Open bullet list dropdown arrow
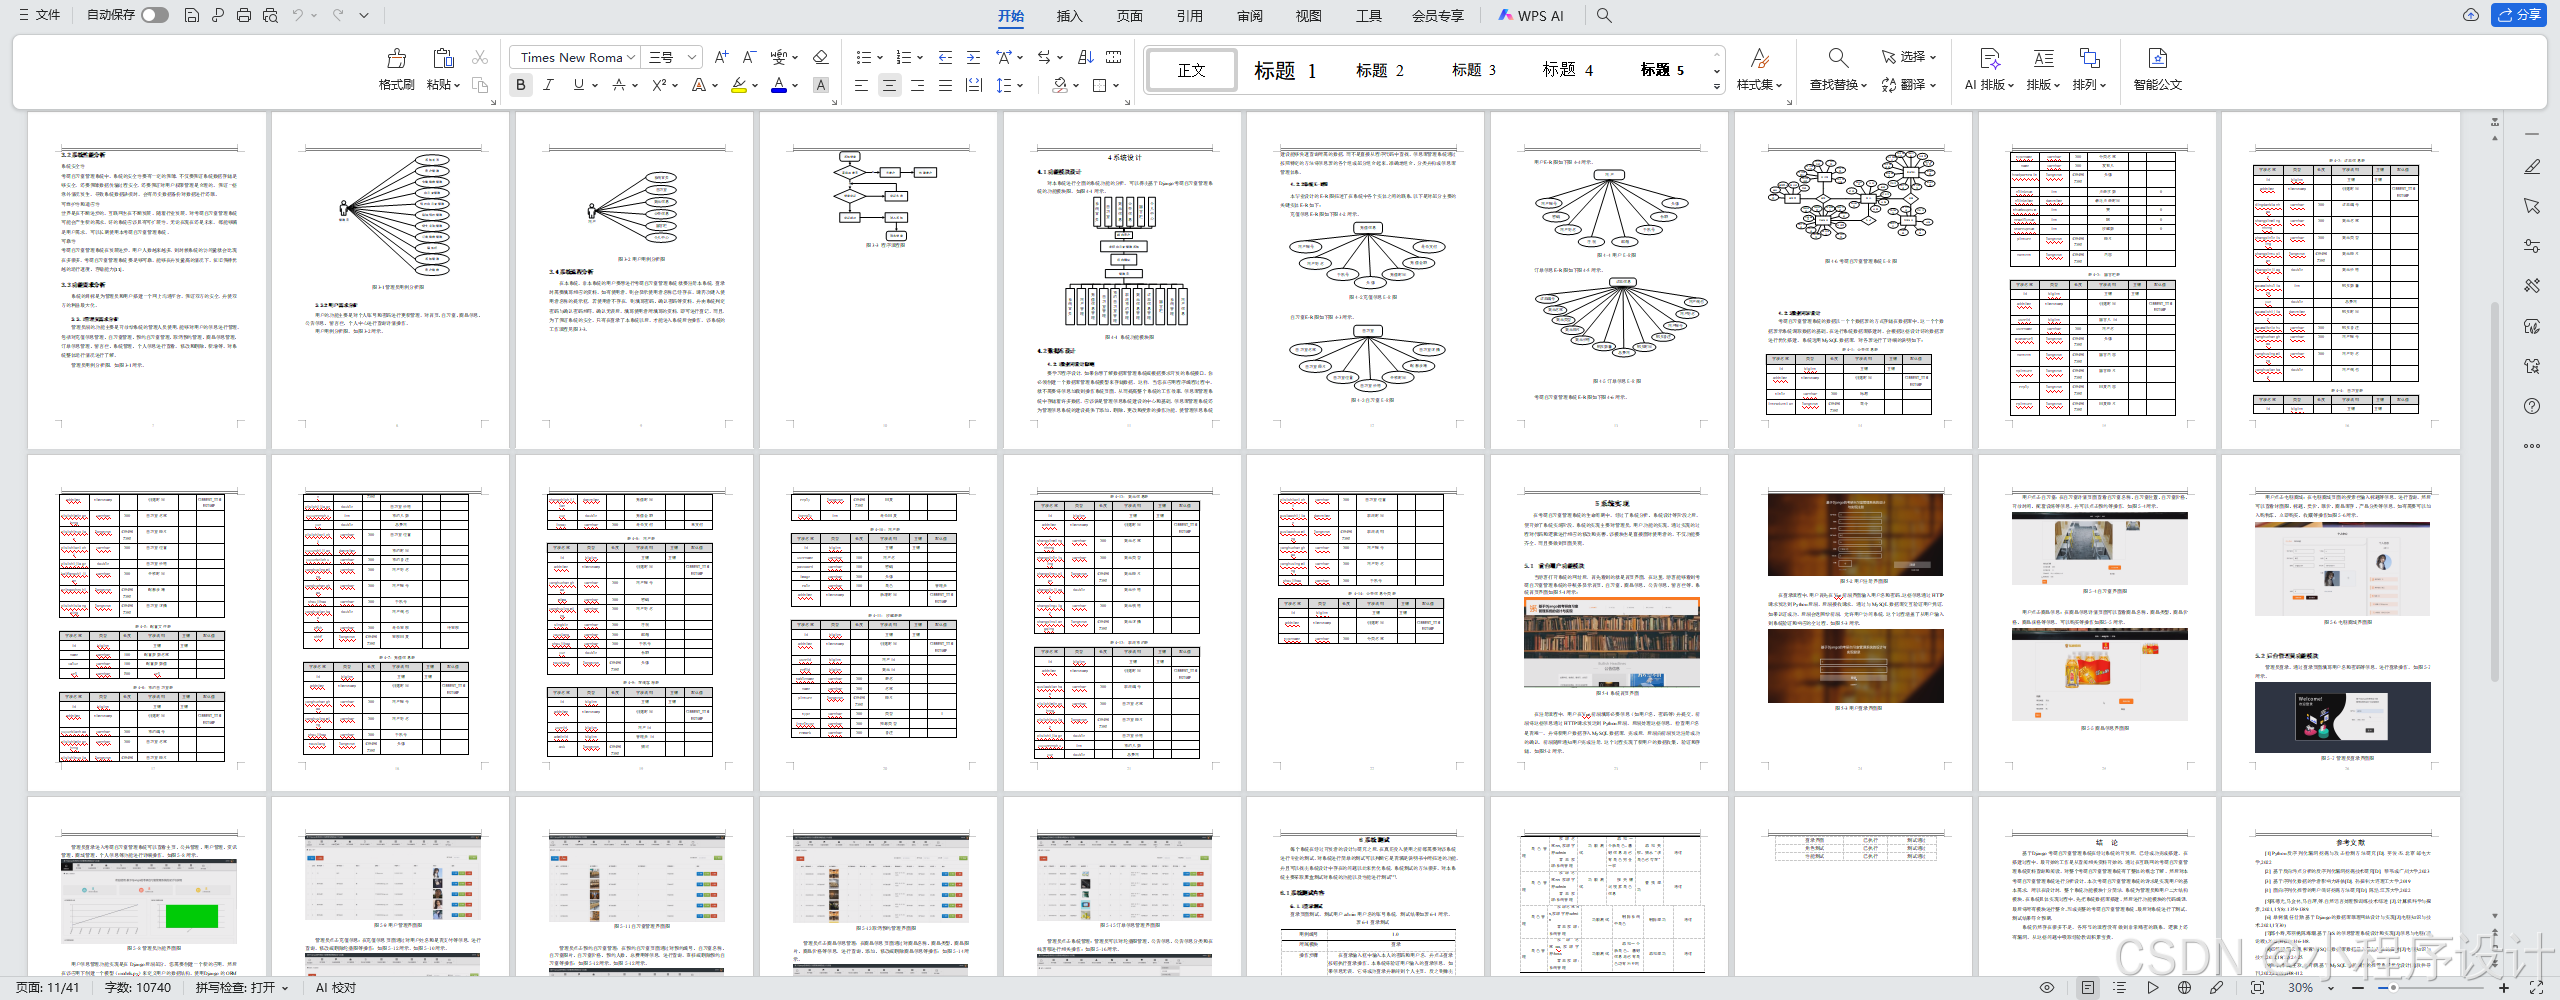Viewport: 2560px width, 1000px height. point(880,58)
